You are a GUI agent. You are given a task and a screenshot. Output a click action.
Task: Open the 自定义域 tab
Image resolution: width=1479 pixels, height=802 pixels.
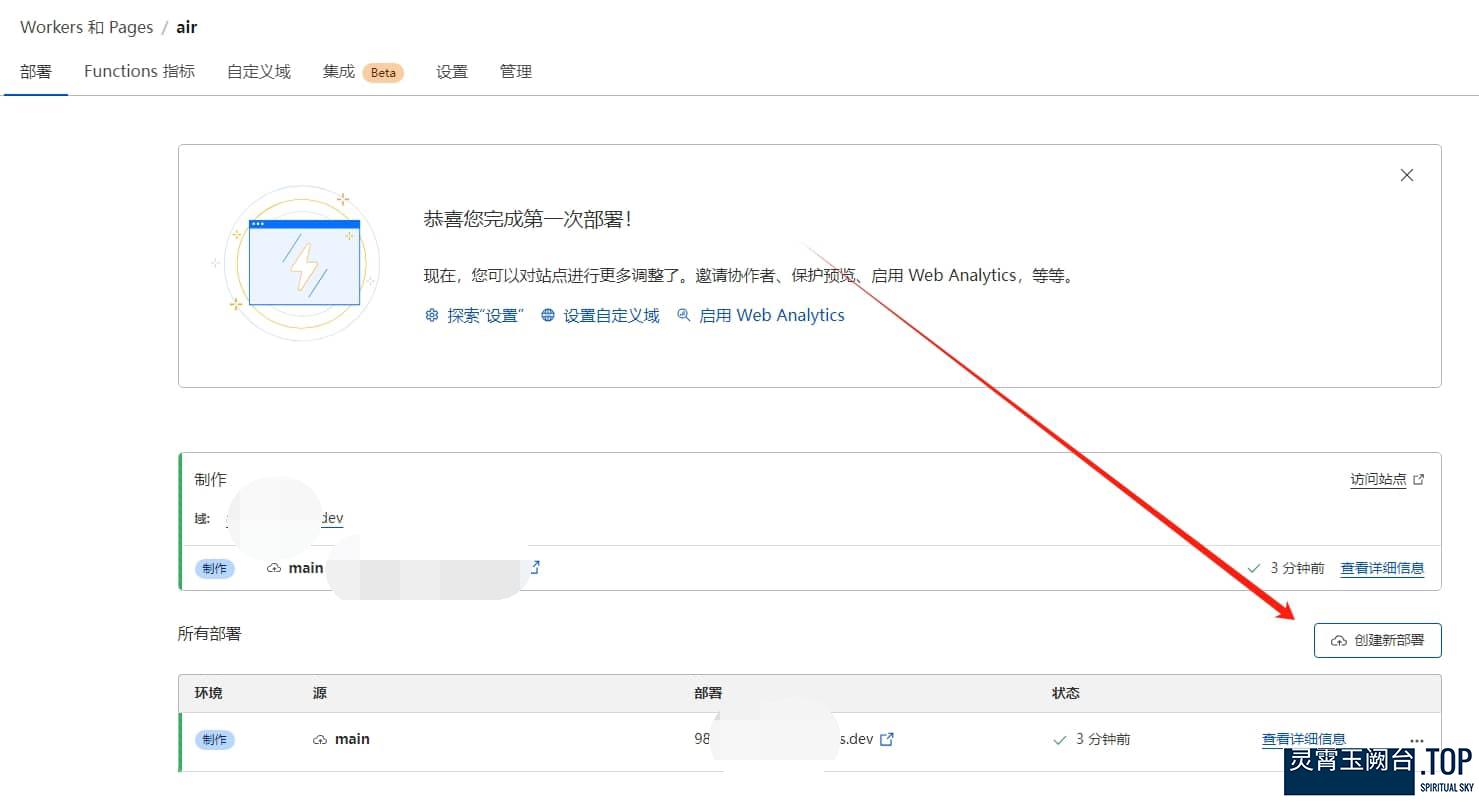(258, 71)
